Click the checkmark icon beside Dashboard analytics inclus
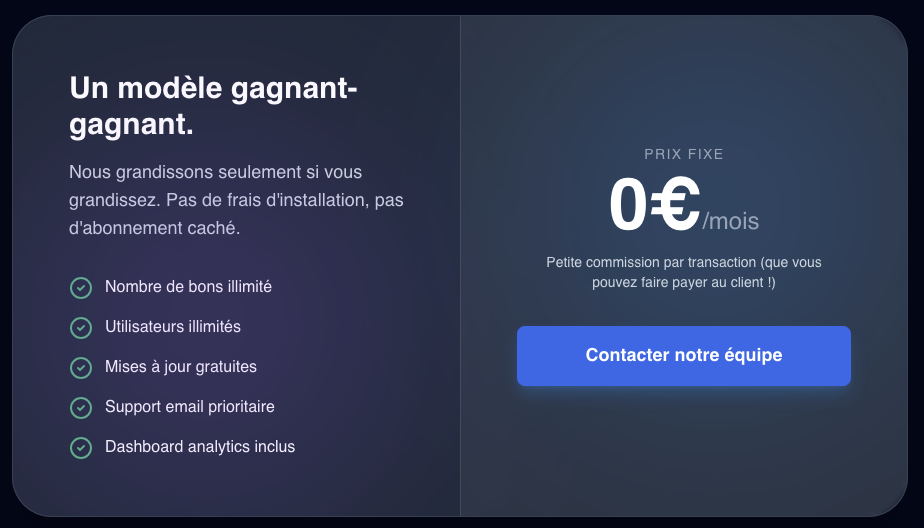The image size is (924, 528). coord(81,448)
